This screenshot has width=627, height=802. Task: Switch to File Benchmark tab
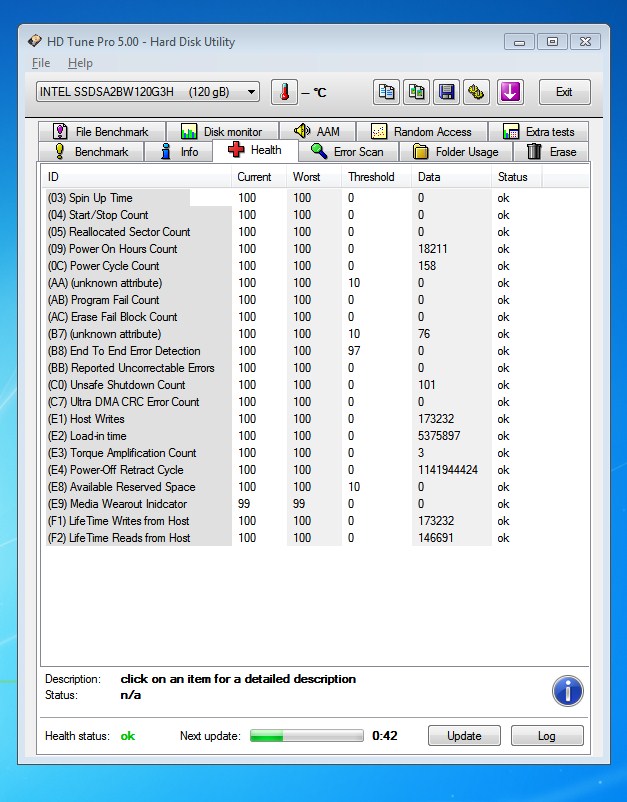(102, 131)
